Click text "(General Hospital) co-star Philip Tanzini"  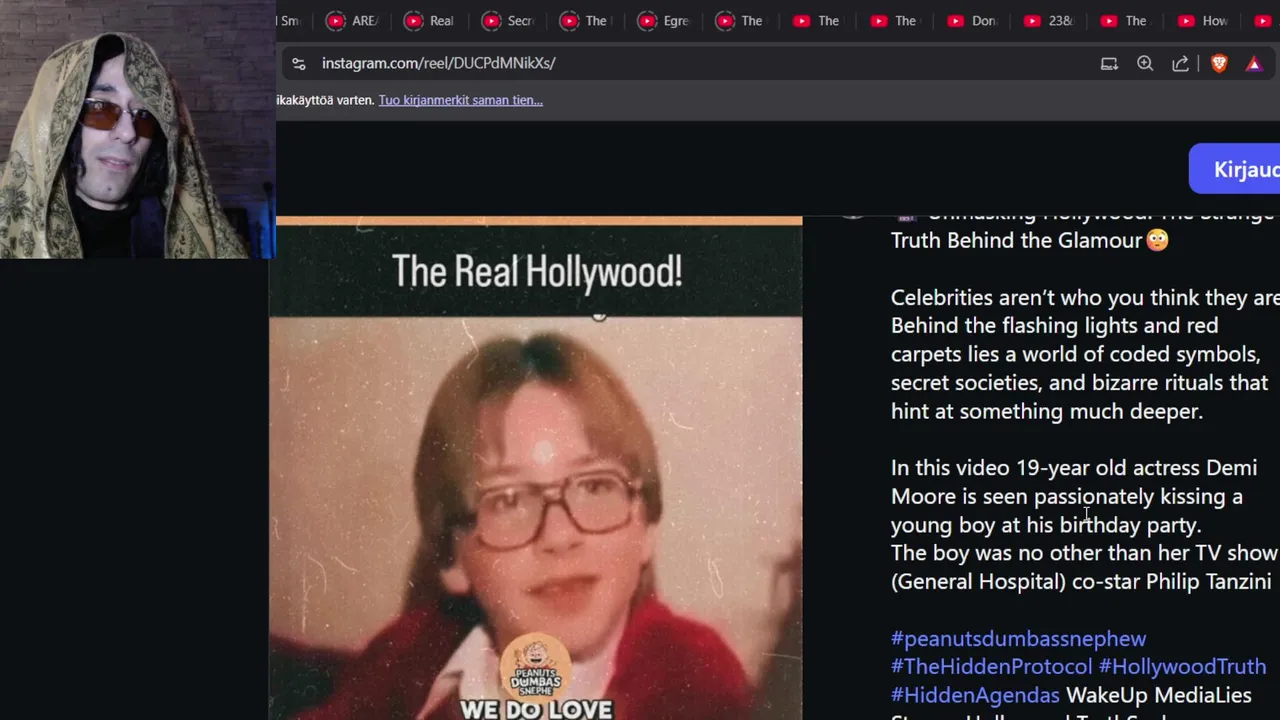pyautogui.click(x=1081, y=581)
